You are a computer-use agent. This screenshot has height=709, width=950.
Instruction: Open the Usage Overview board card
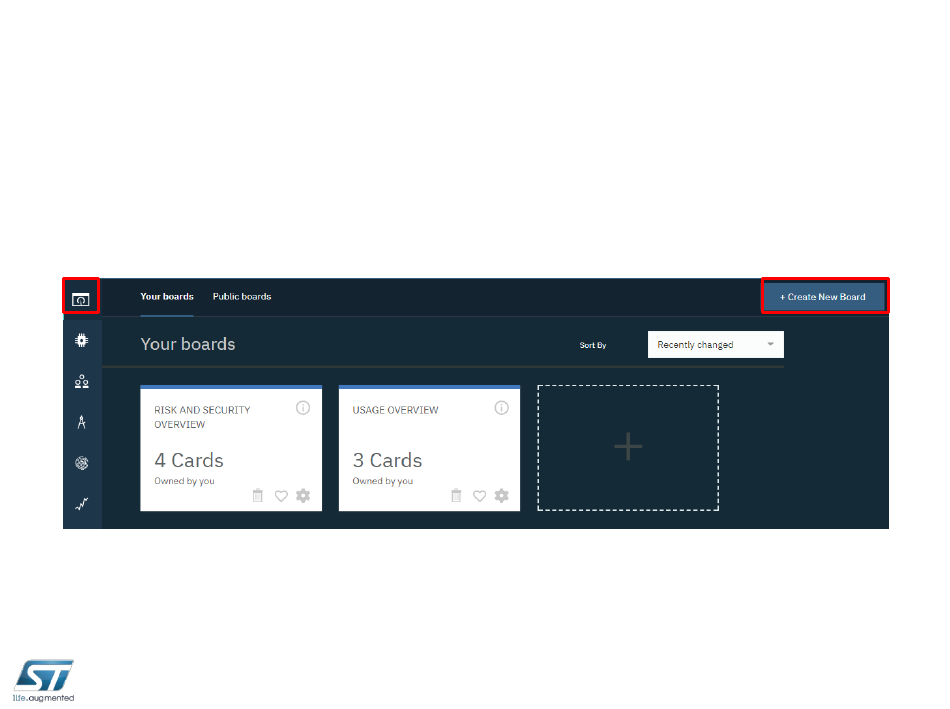point(430,448)
